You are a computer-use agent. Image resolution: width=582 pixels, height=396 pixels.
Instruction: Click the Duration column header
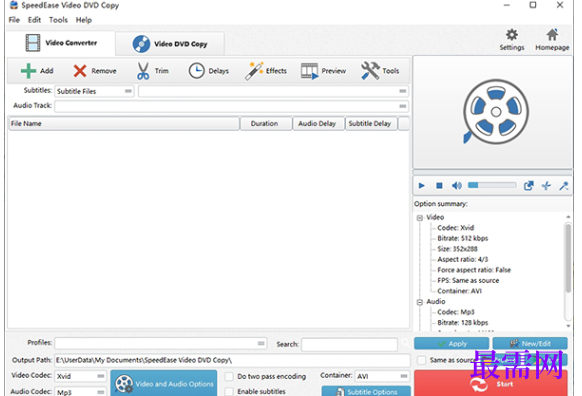pyautogui.click(x=266, y=124)
